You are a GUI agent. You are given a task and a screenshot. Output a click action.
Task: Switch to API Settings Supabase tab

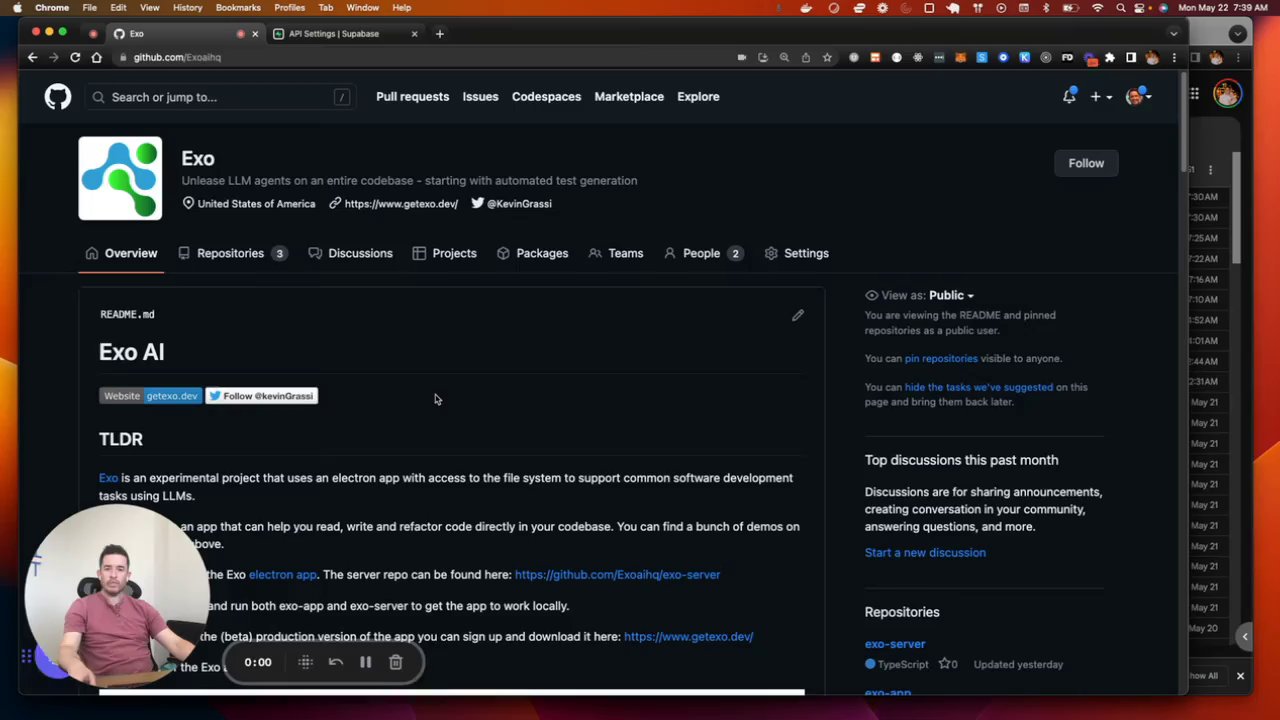click(345, 34)
